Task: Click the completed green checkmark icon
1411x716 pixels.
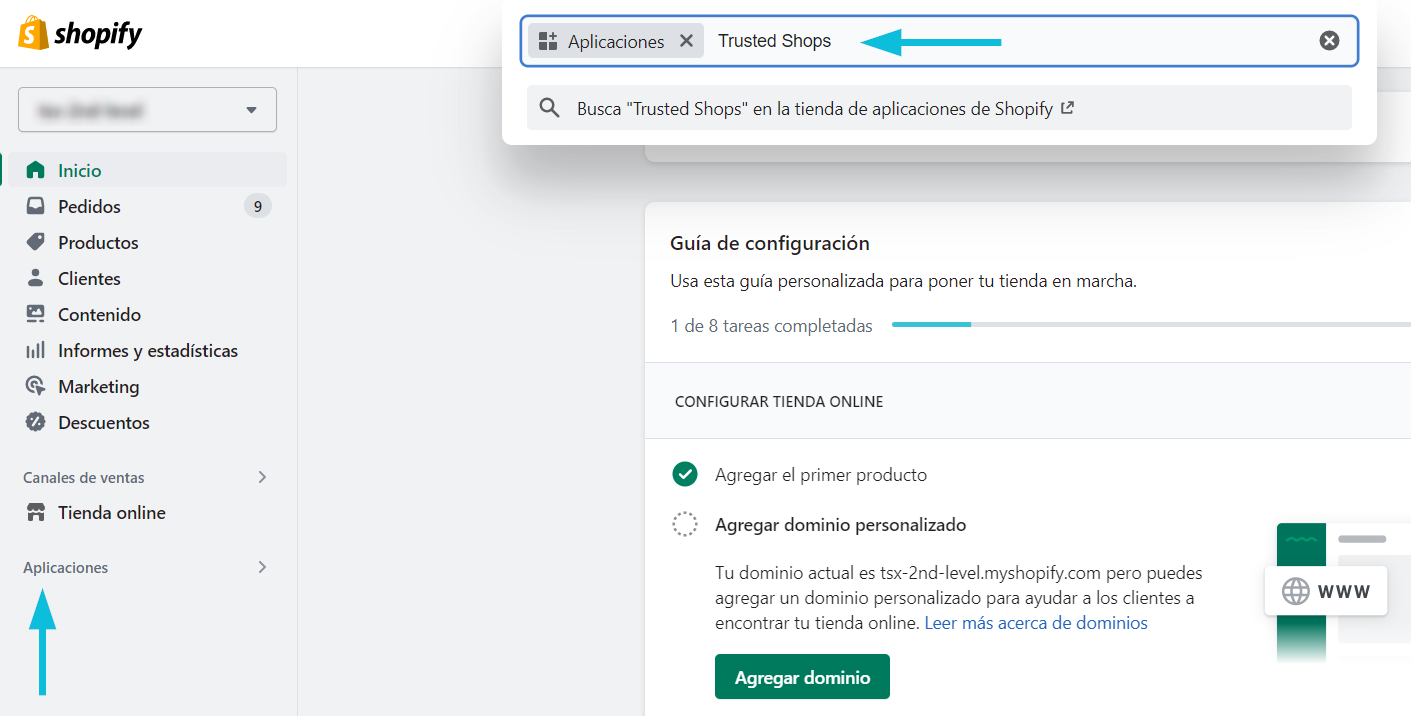Action: (x=685, y=474)
